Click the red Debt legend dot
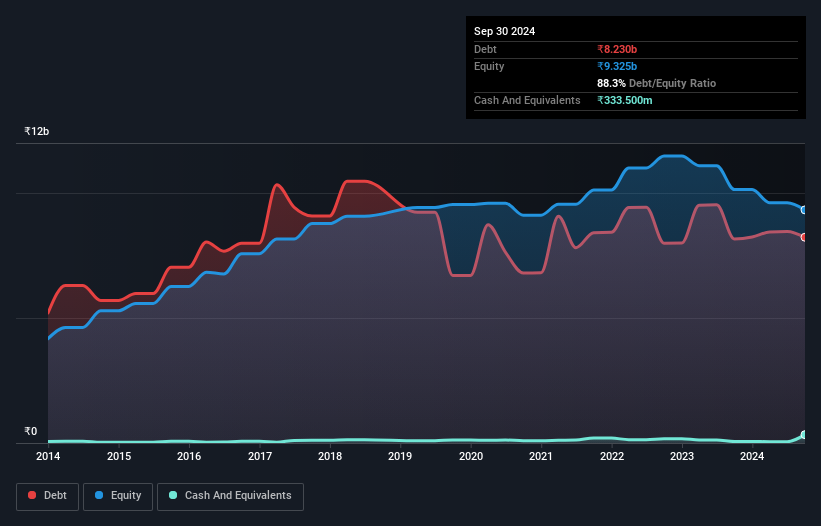821x526 pixels. coord(32,495)
